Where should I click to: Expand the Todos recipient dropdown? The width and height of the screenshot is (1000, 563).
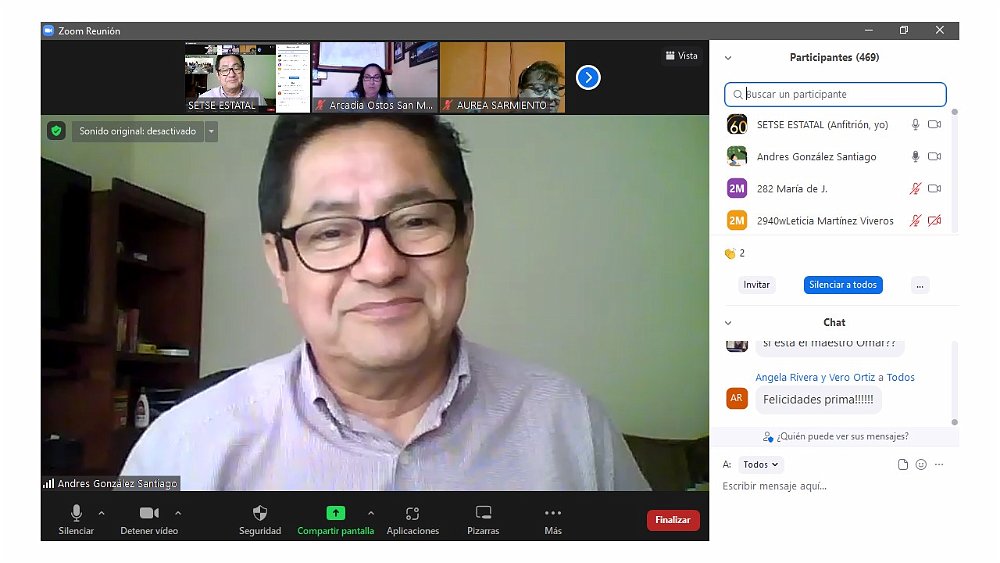(761, 465)
